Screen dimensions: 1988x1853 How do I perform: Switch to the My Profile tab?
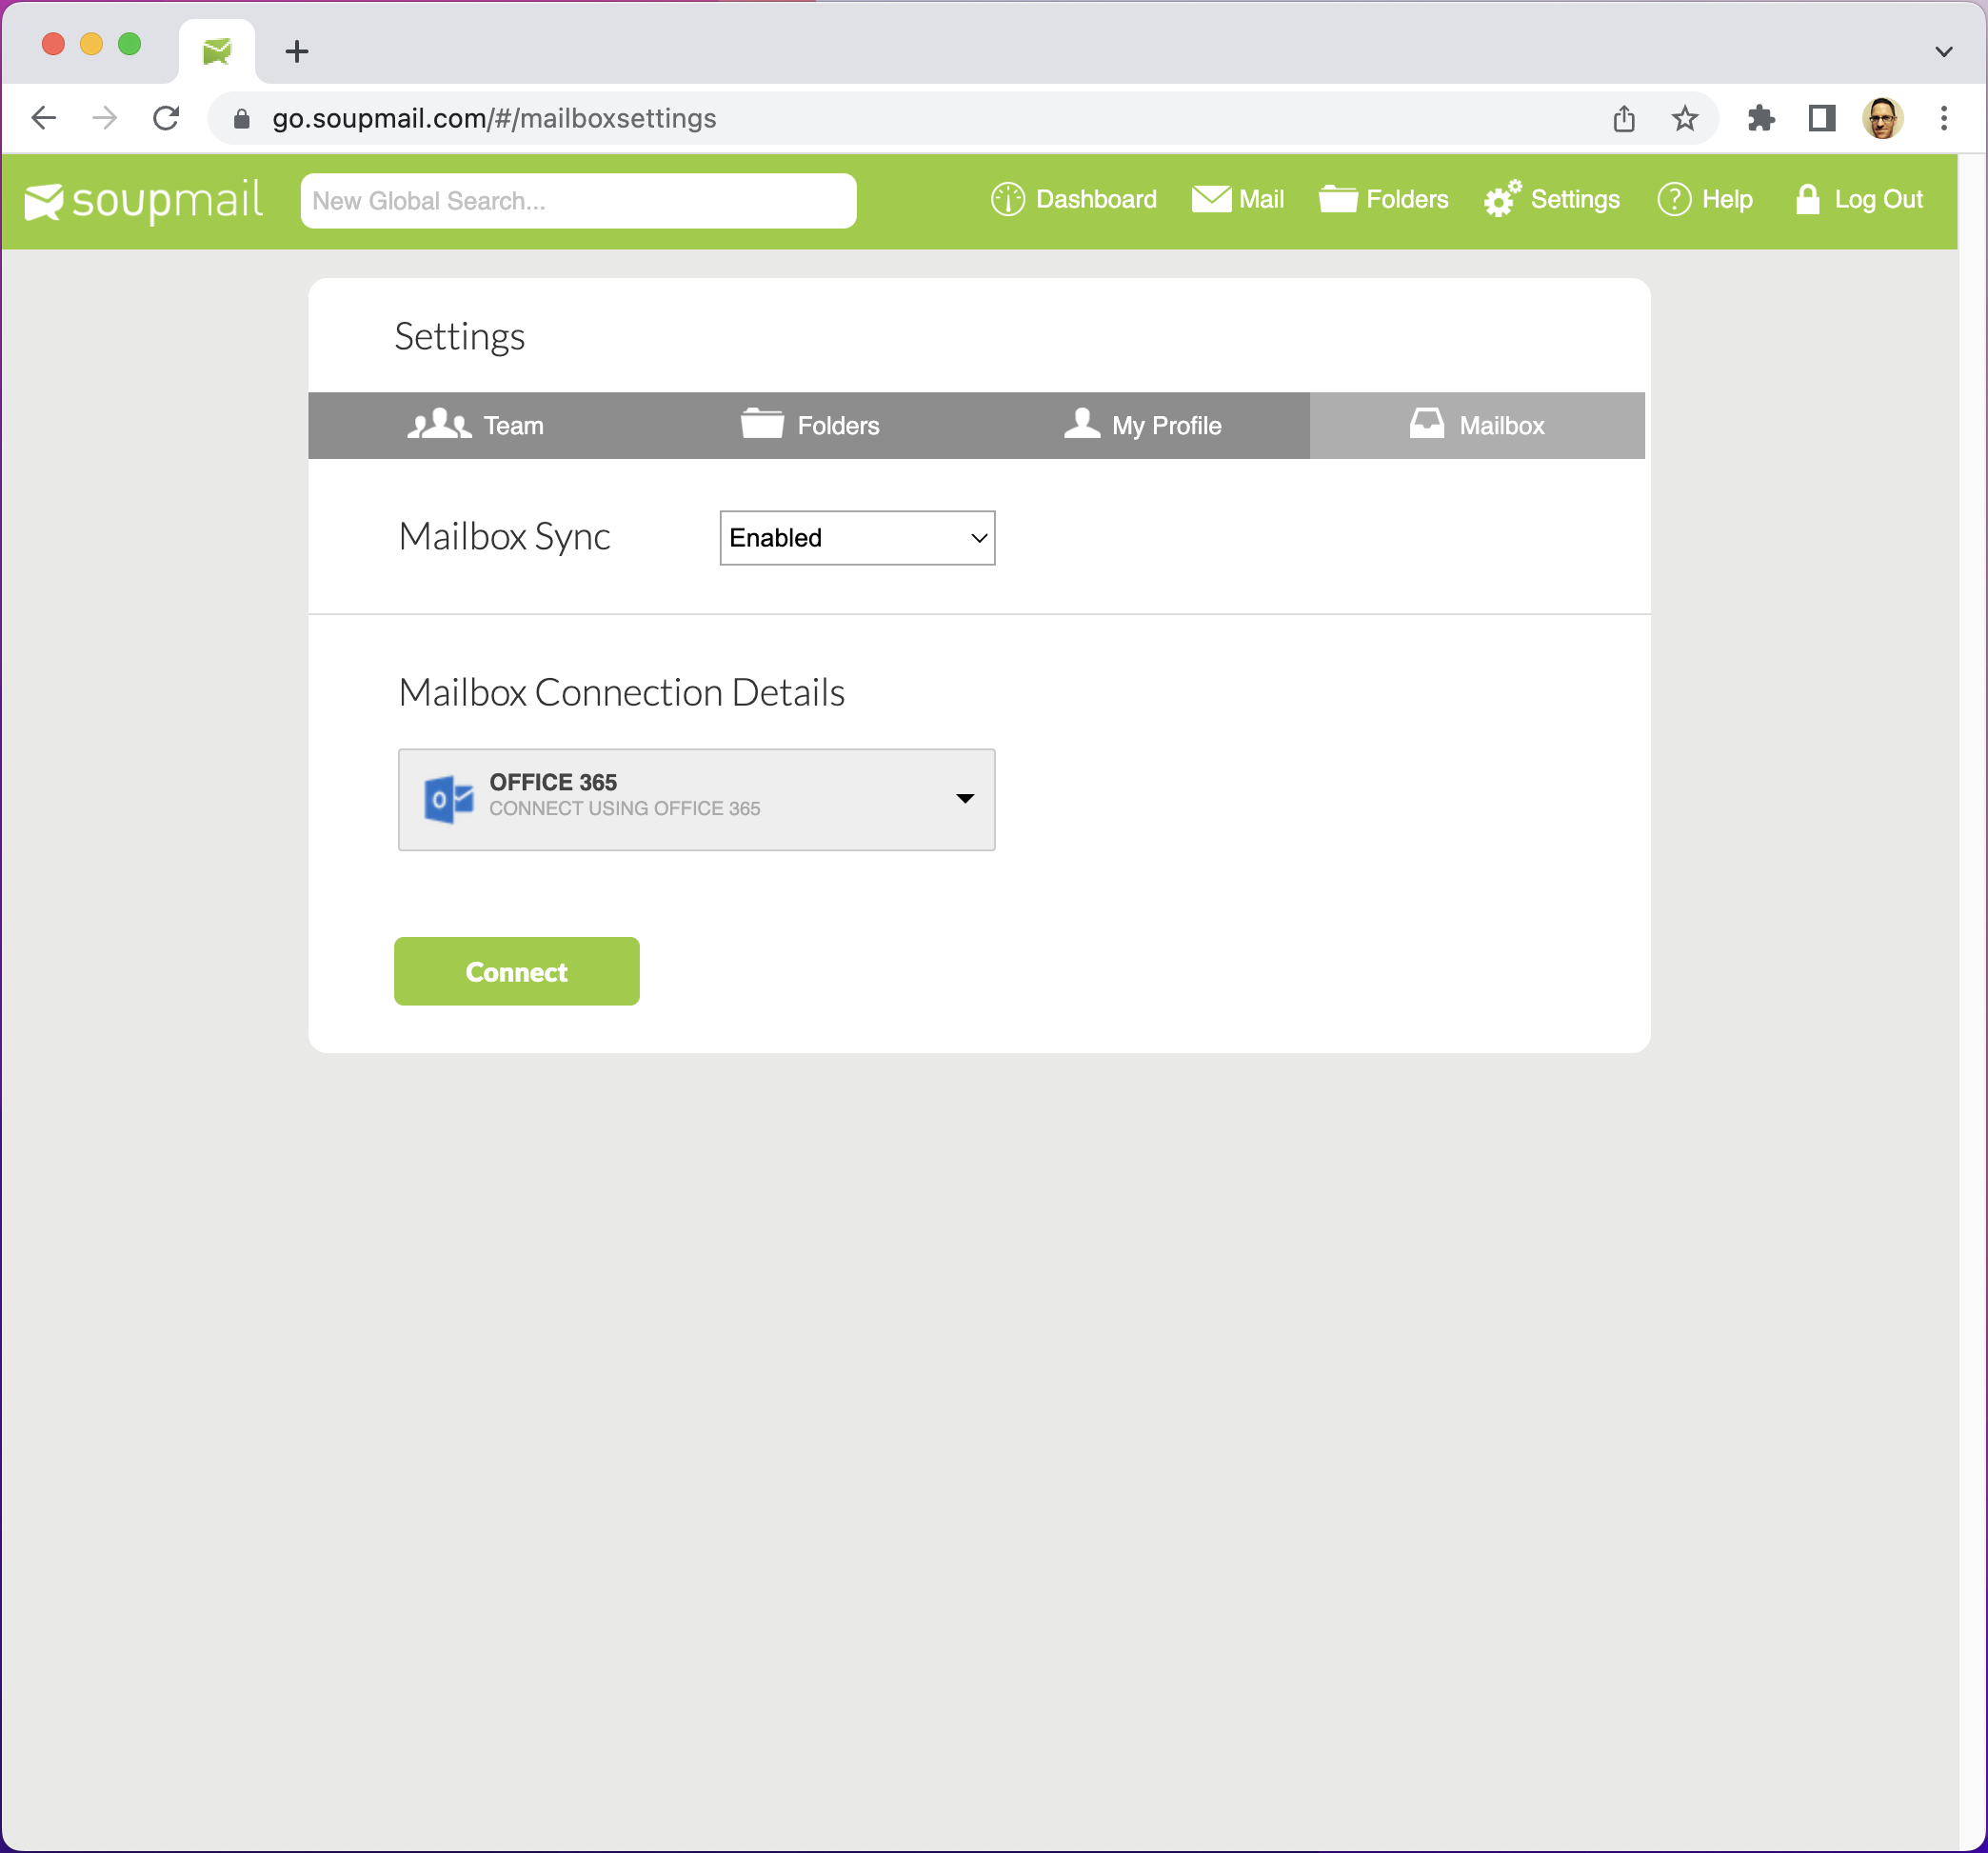(x=1142, y=426)
